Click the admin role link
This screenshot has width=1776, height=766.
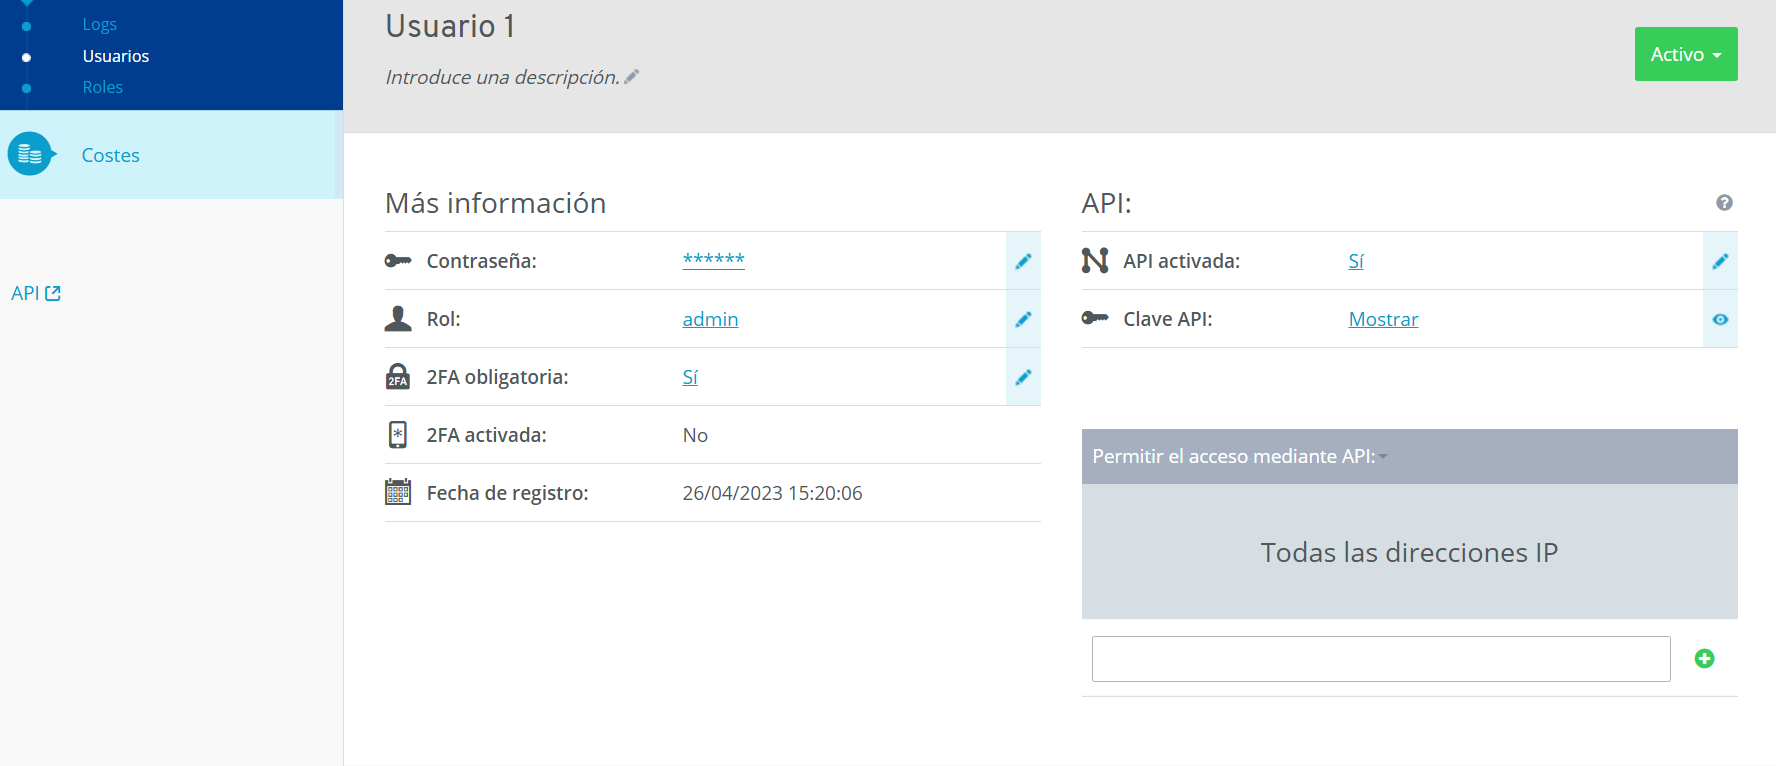710,319
